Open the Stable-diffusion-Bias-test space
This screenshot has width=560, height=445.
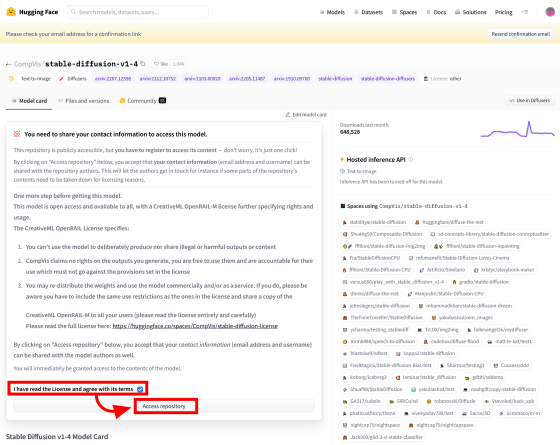pos(387,365)
